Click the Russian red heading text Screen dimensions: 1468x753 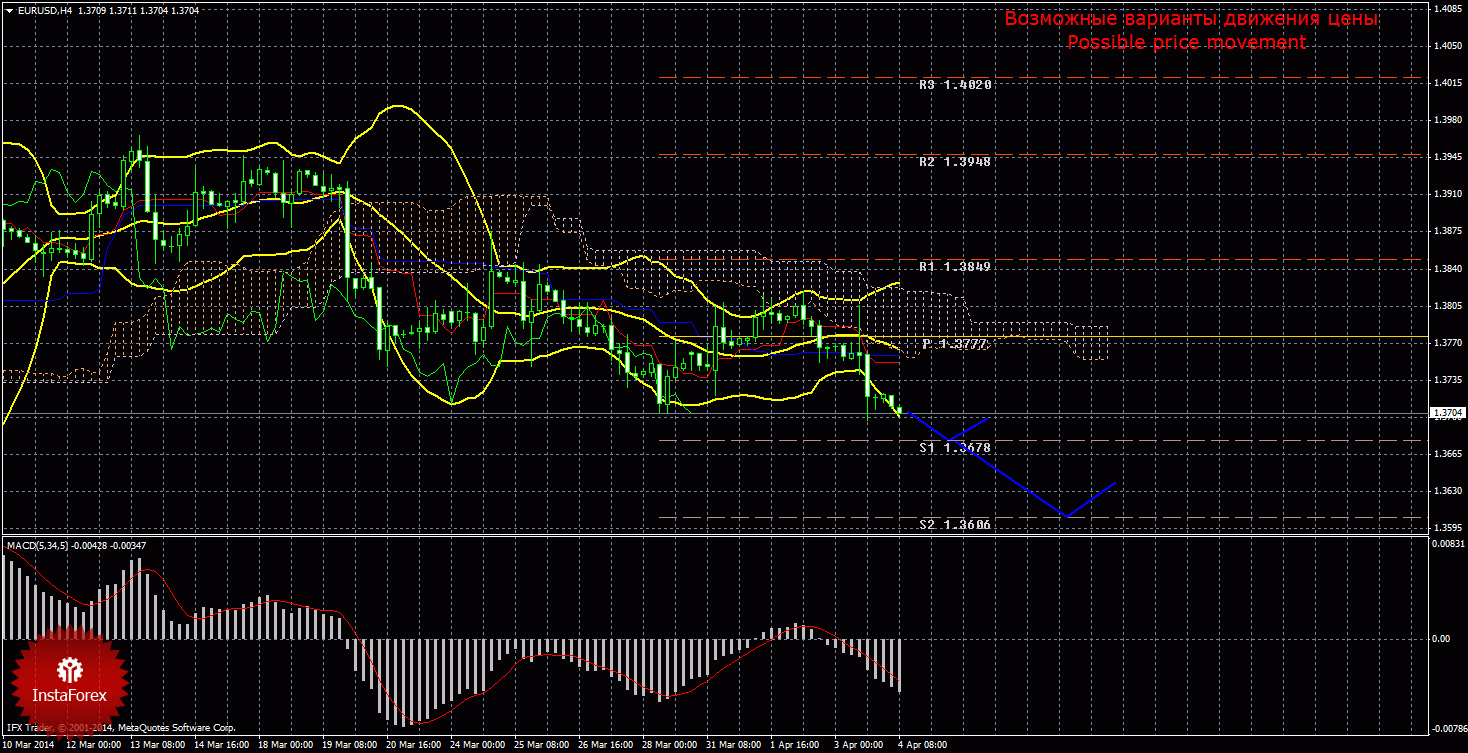click(1191, 19)
